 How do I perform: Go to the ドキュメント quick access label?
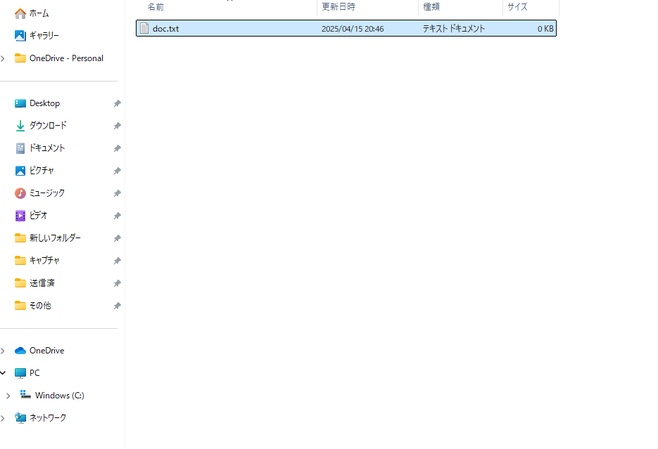[x=47, y=148]
